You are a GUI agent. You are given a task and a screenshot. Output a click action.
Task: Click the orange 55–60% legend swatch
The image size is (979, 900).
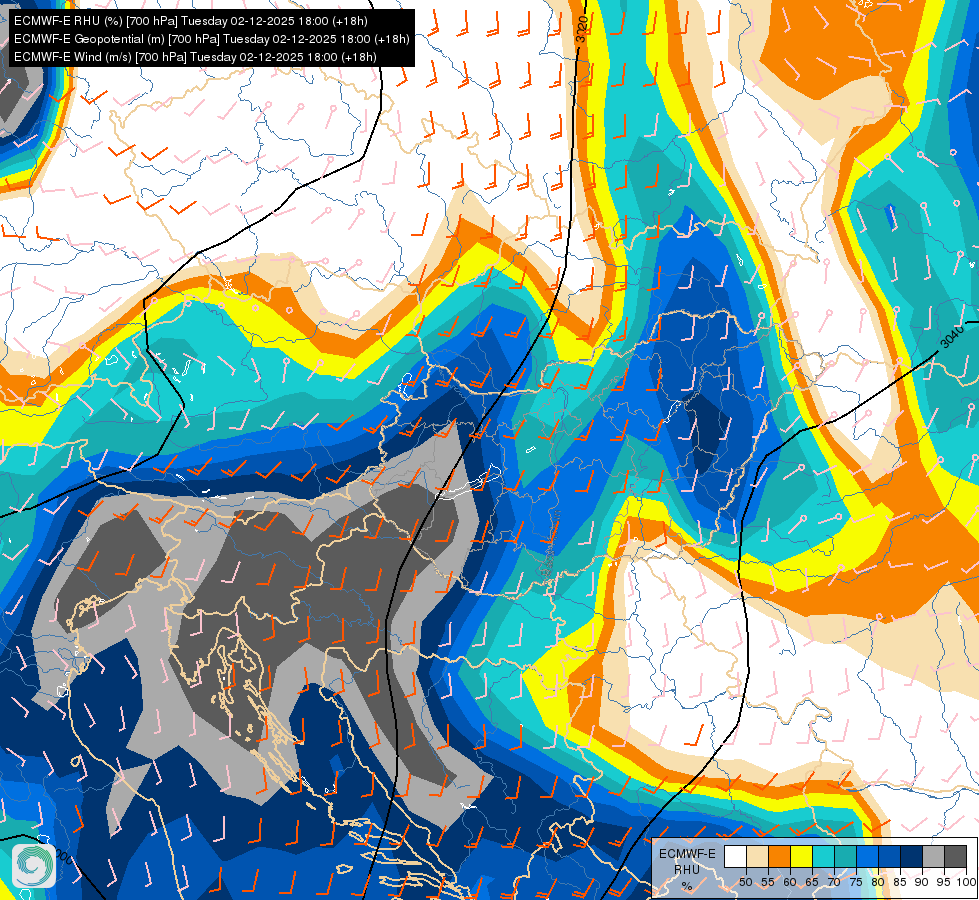point(779,856)
